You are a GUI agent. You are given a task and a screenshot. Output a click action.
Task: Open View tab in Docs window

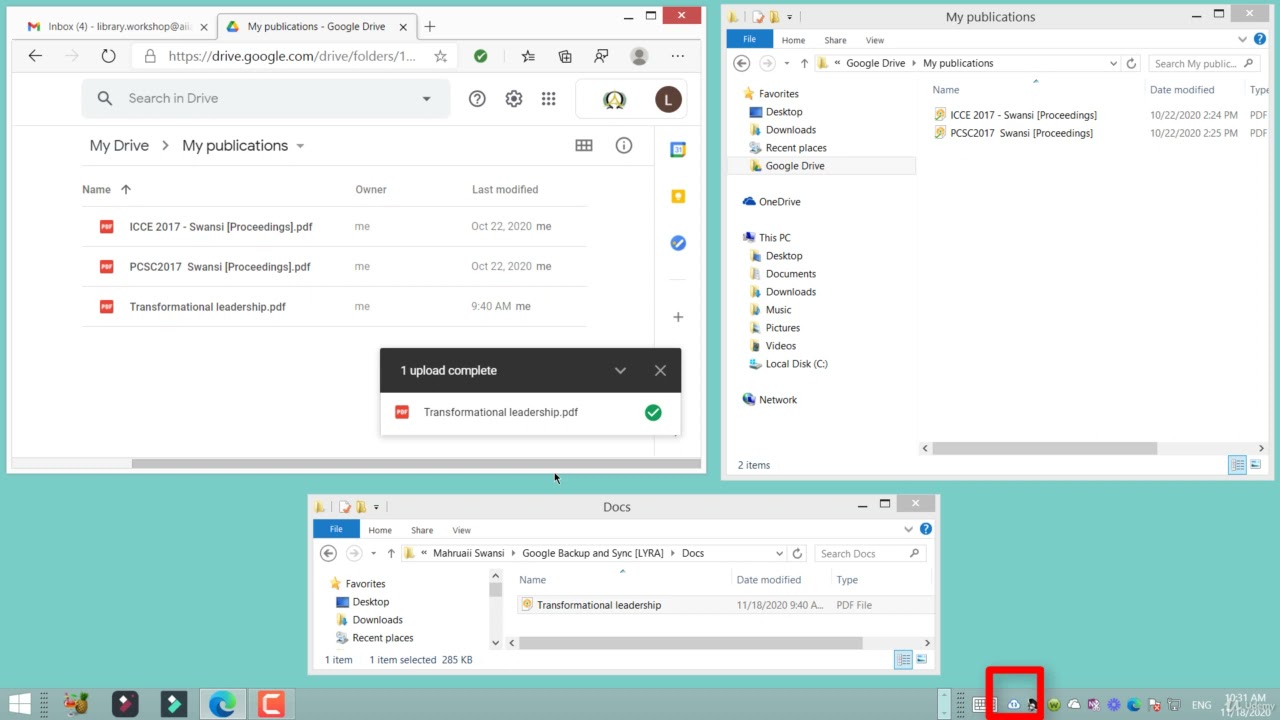coord(461,530)
